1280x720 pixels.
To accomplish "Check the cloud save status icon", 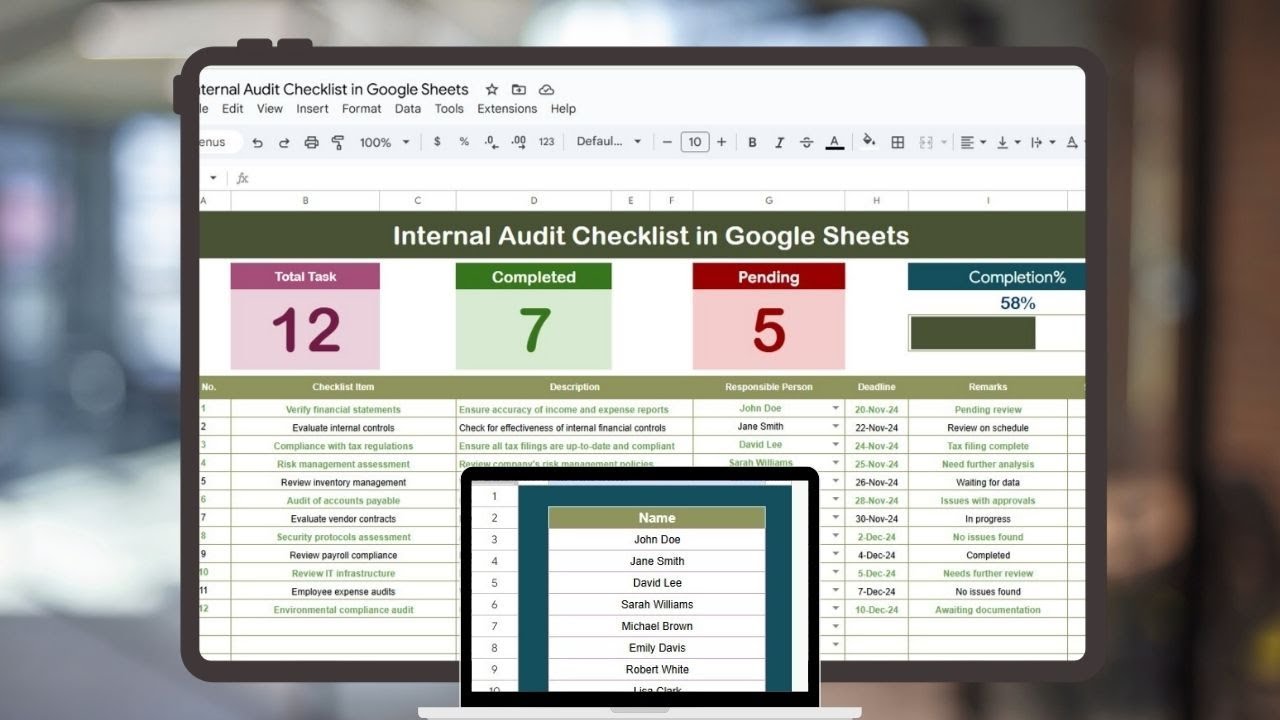I will [x=546, y=89].
